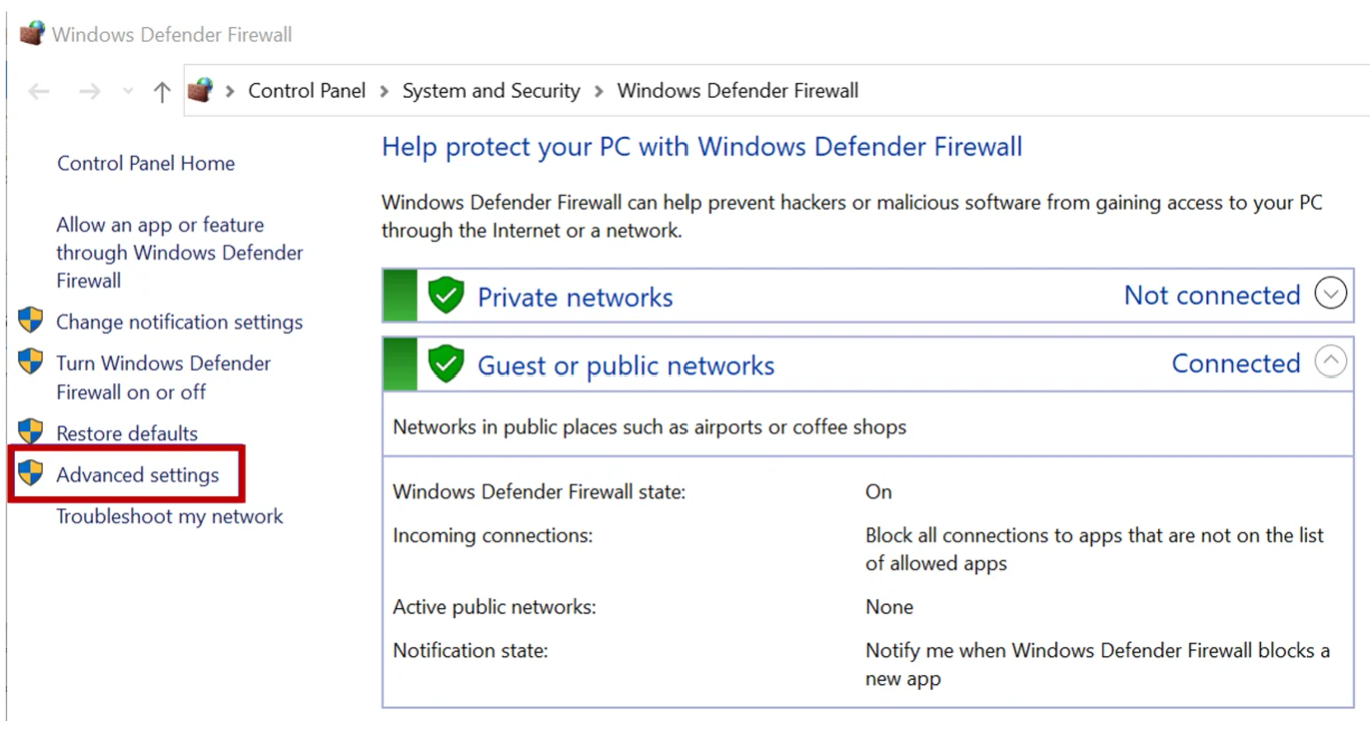Go back with the left arrow
The height and width of the screenshot is (750, 1370).
pos(39,92)
